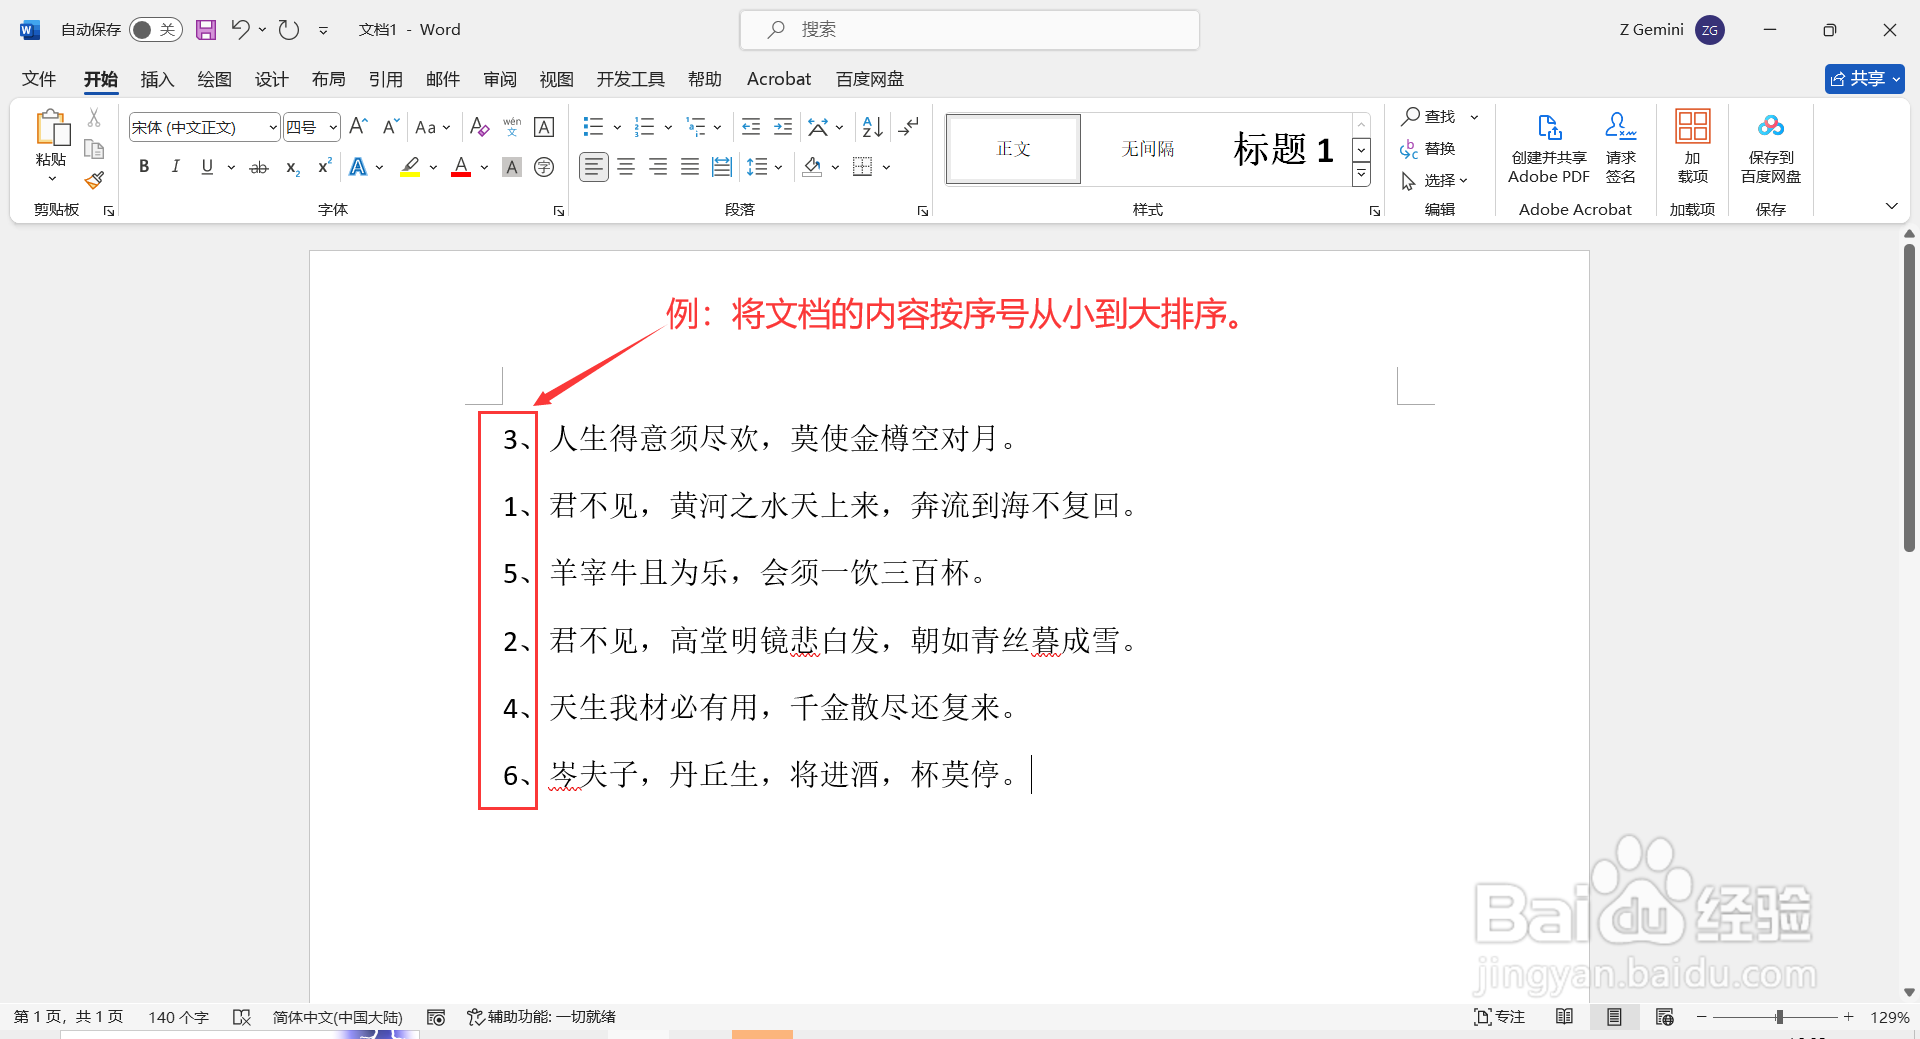Click inside the top search box
Viewport: 1920px width, 1039px height.
pos(968,29)
